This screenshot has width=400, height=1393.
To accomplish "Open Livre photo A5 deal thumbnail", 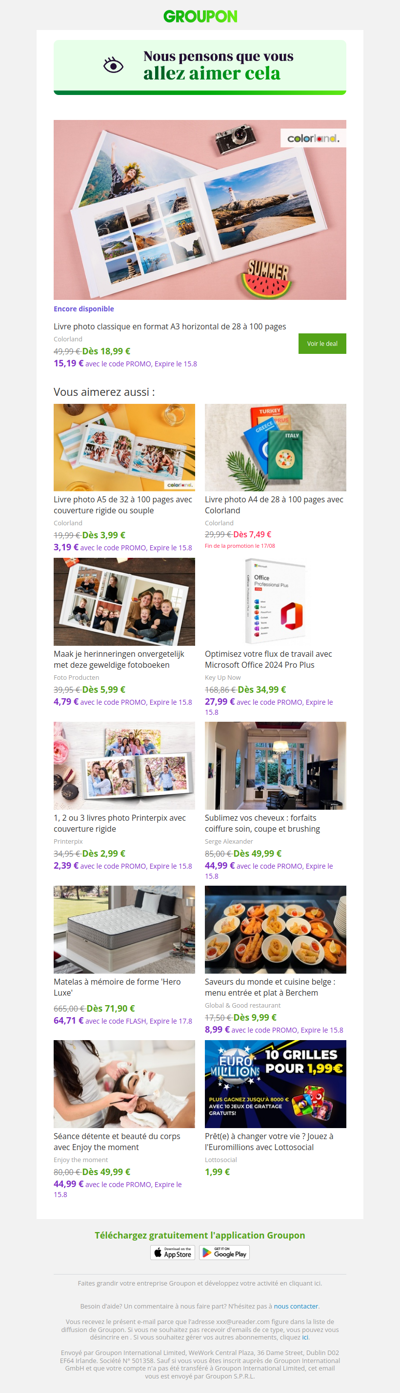I will (124, 447).
